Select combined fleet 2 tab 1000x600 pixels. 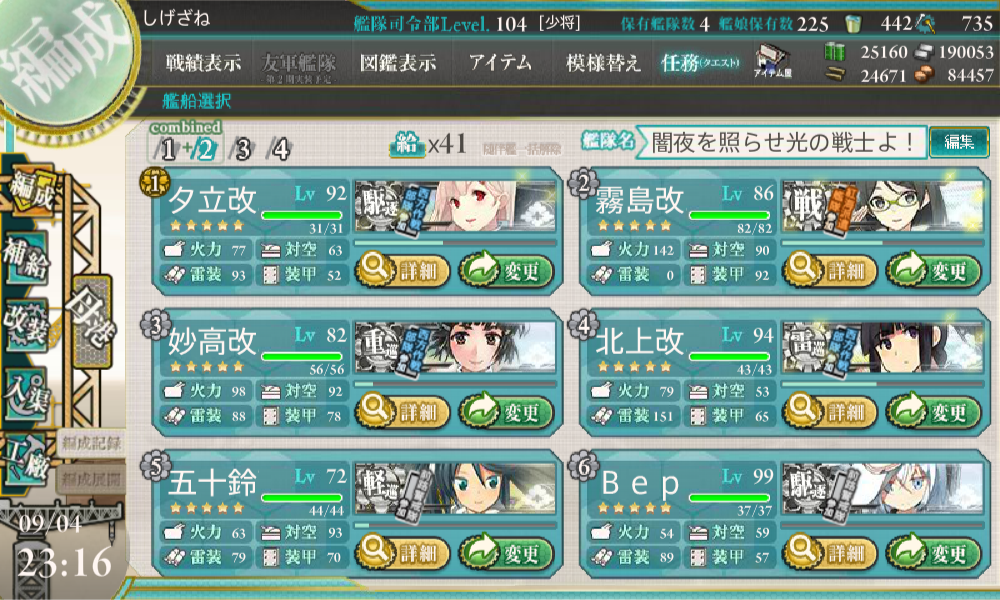205,149
